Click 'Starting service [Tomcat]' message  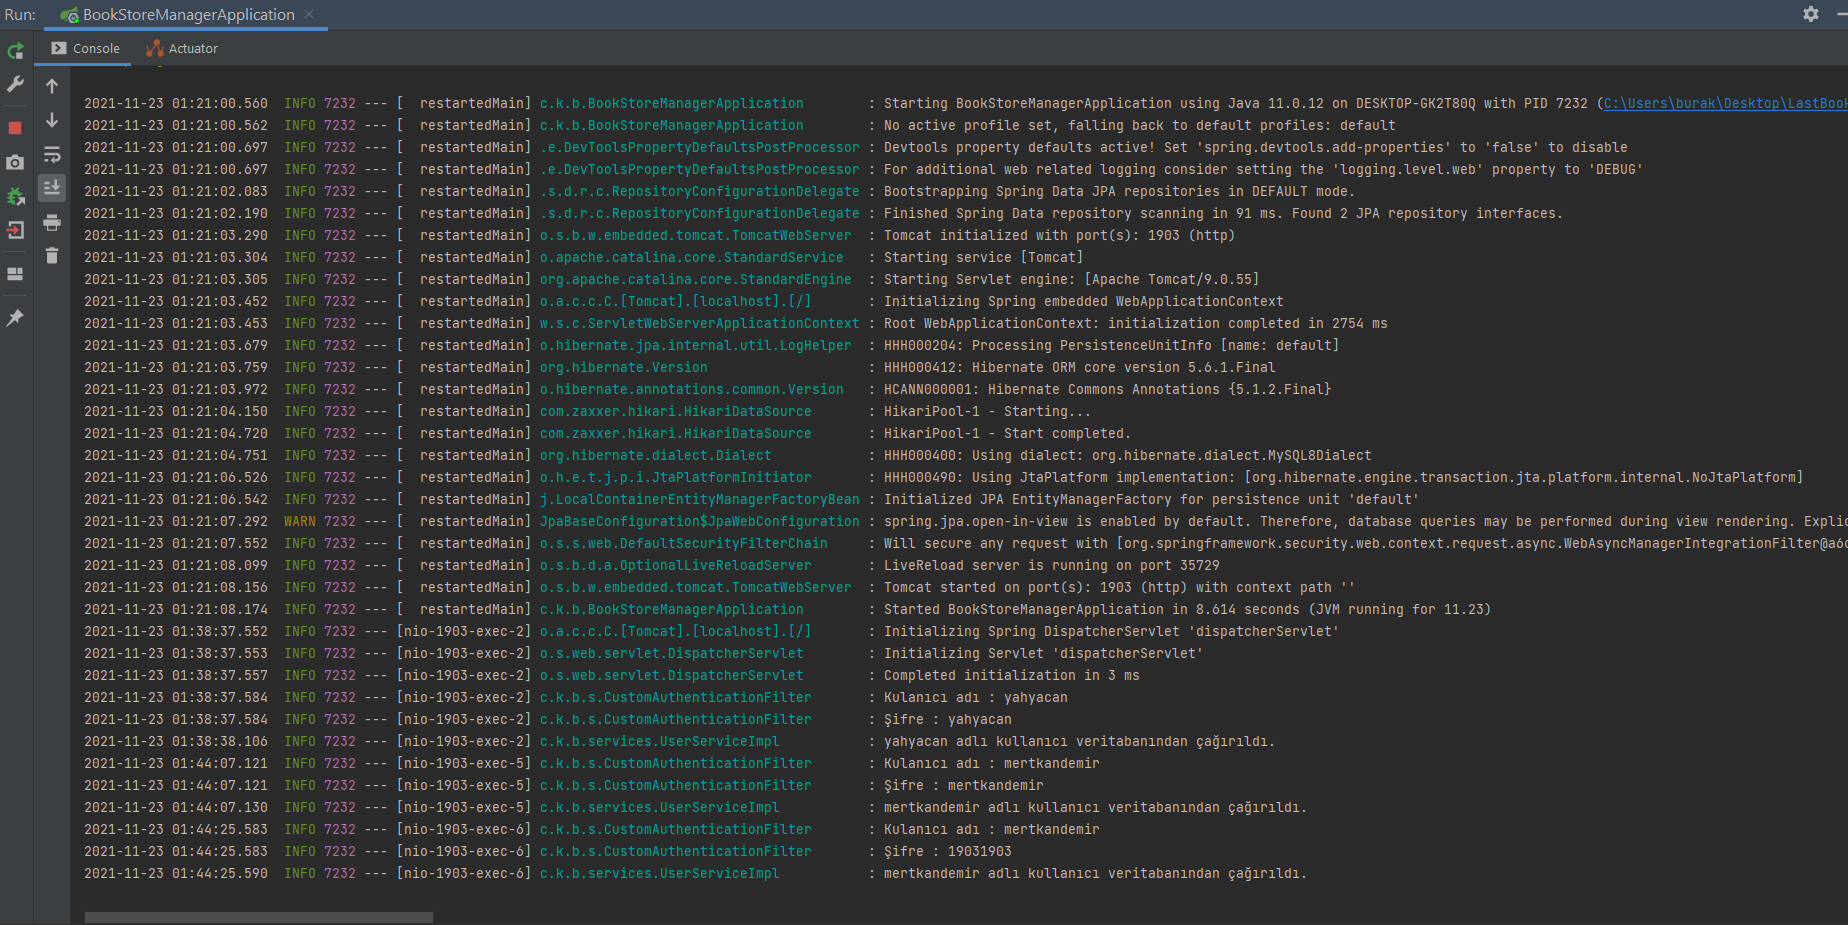983,257
